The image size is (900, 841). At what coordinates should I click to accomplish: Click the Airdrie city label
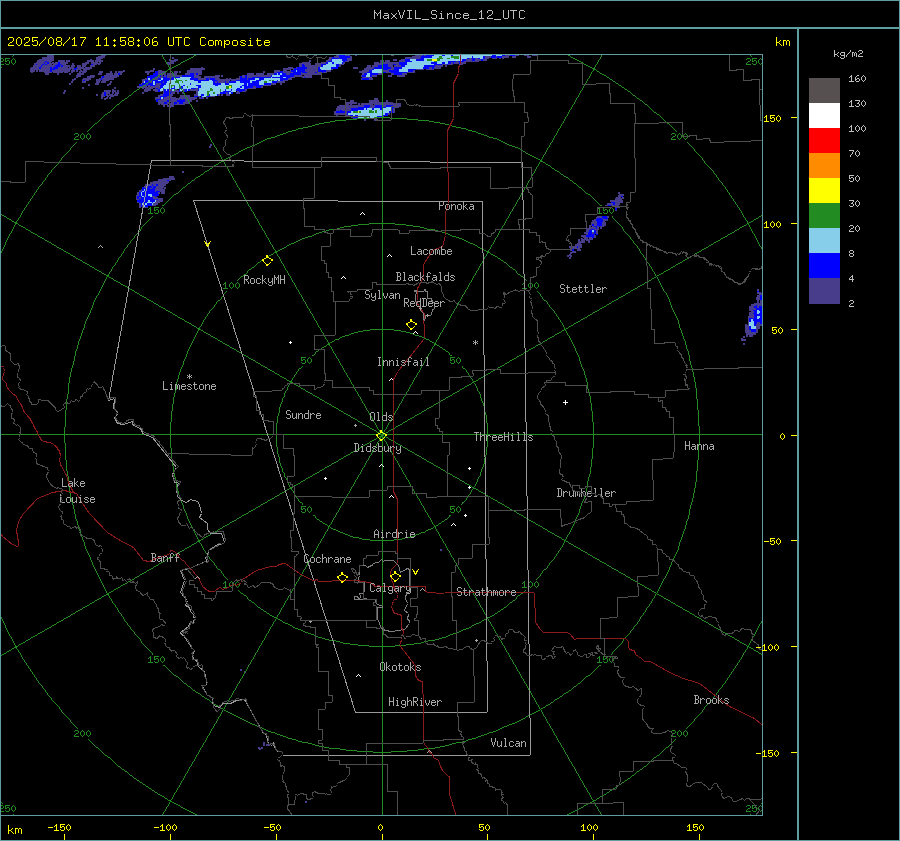(394, 534)
